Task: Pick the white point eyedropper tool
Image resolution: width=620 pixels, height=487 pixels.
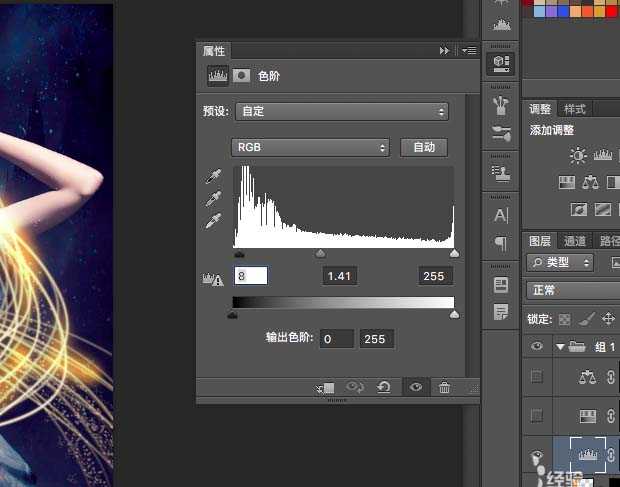Action: (x=211, y=219)
